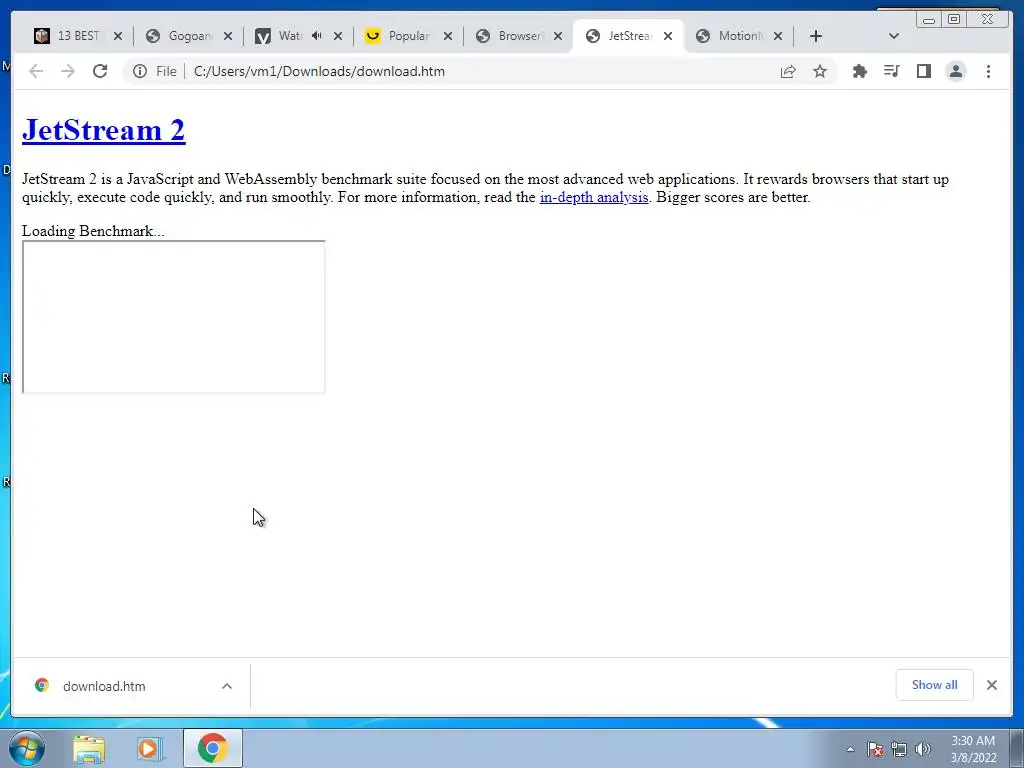Image resolution: width=1024 pixels, height=768 pixels.
Task: Switch to the 13 BEST tab
Action: (68, 36)
